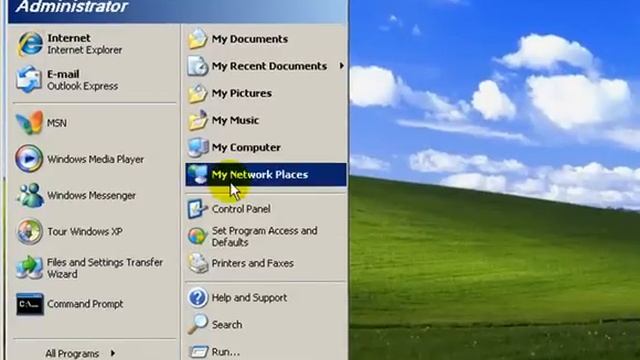This screenshot has width=640, height=360.
Task: Choose the My Computer label
Action: click(246, 147)
